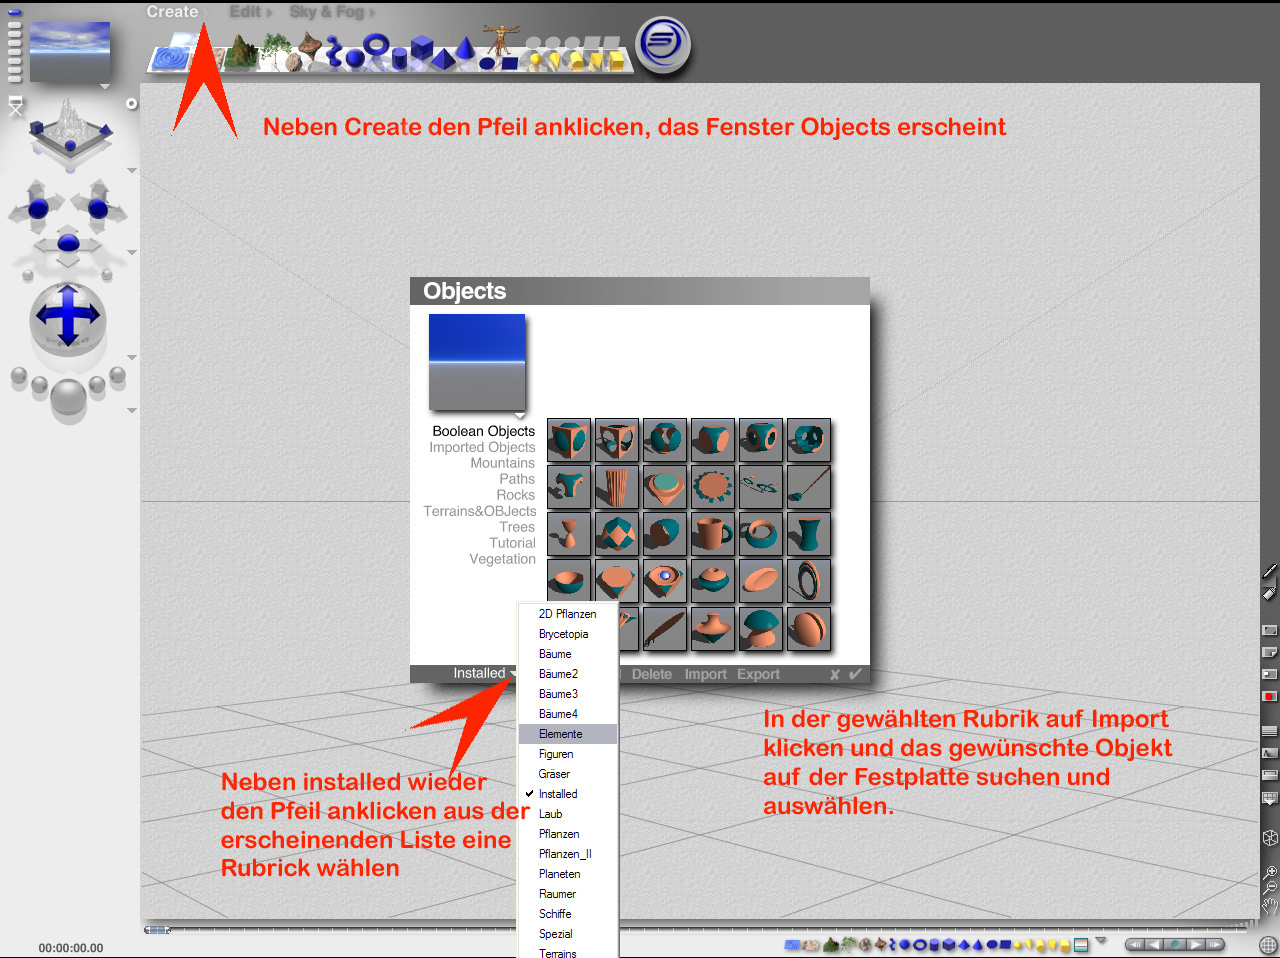Choose Gräser from the category list

click(x=567, y=774)
